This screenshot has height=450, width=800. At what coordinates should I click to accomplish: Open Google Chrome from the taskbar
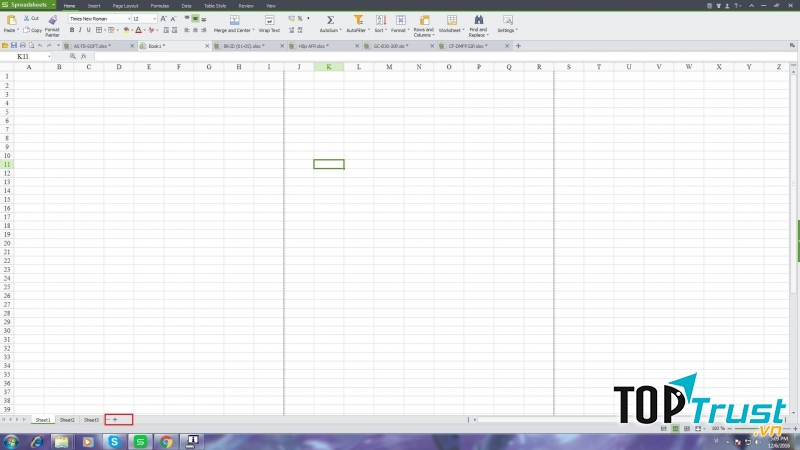[166, 442]
